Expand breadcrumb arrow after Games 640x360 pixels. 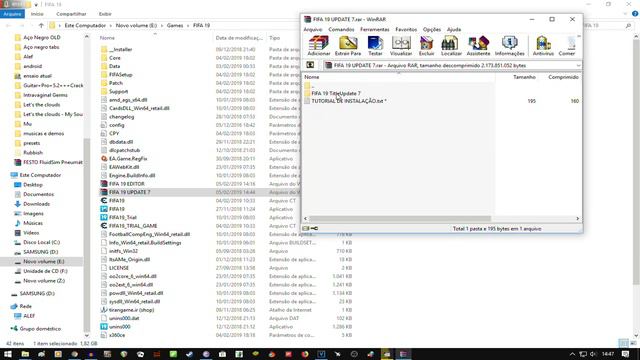coord(188,25)
